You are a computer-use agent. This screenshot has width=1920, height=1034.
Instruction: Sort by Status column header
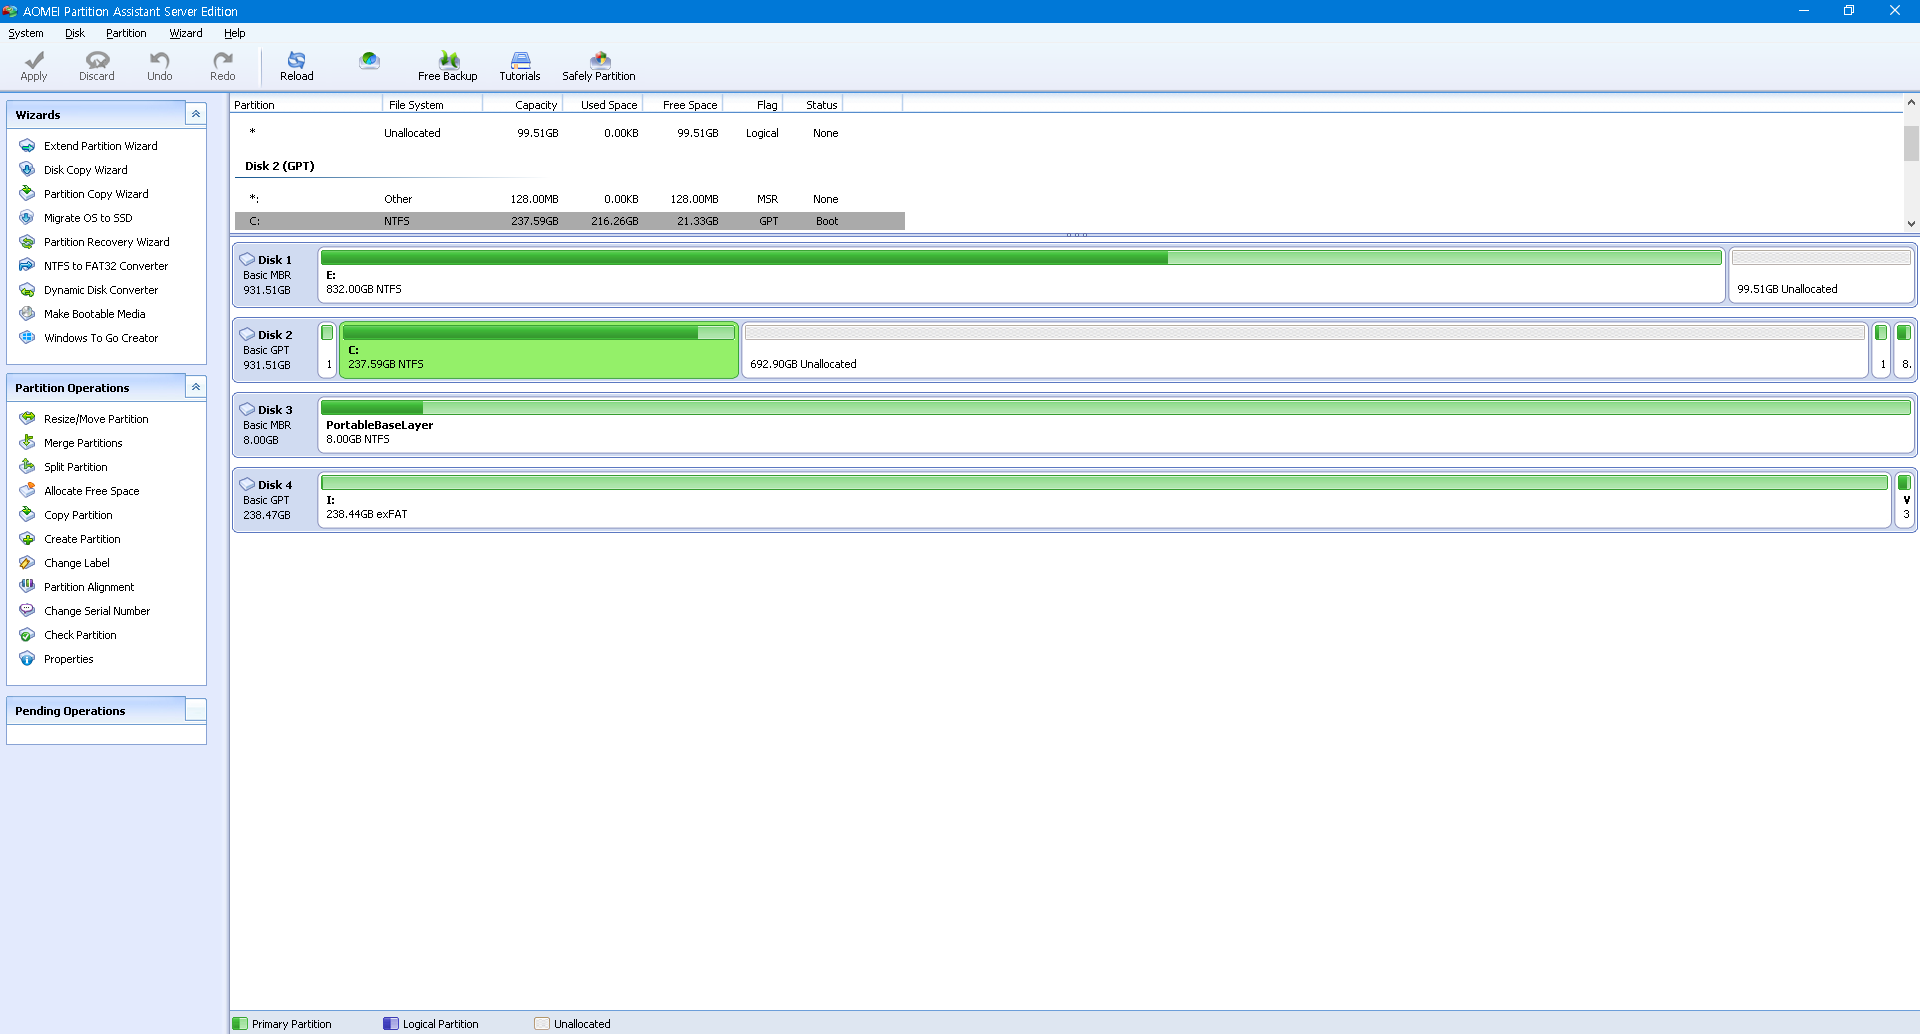click(x=812, y=104)
